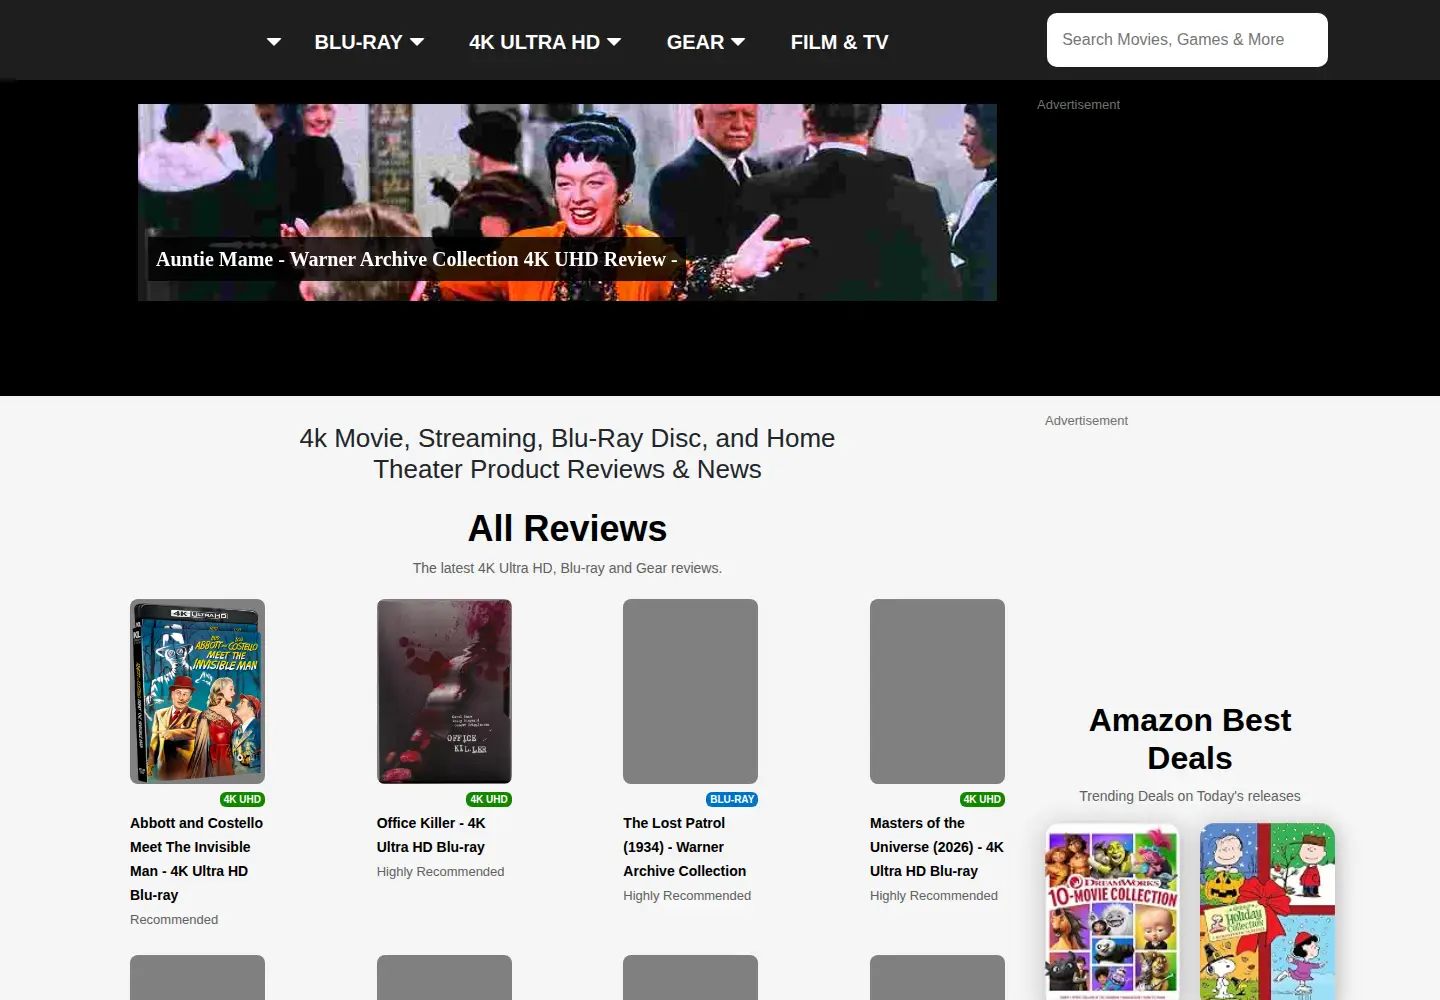Open the FILM & TV section
Screen dimensions: 1440x1000
tap(839, 42)
